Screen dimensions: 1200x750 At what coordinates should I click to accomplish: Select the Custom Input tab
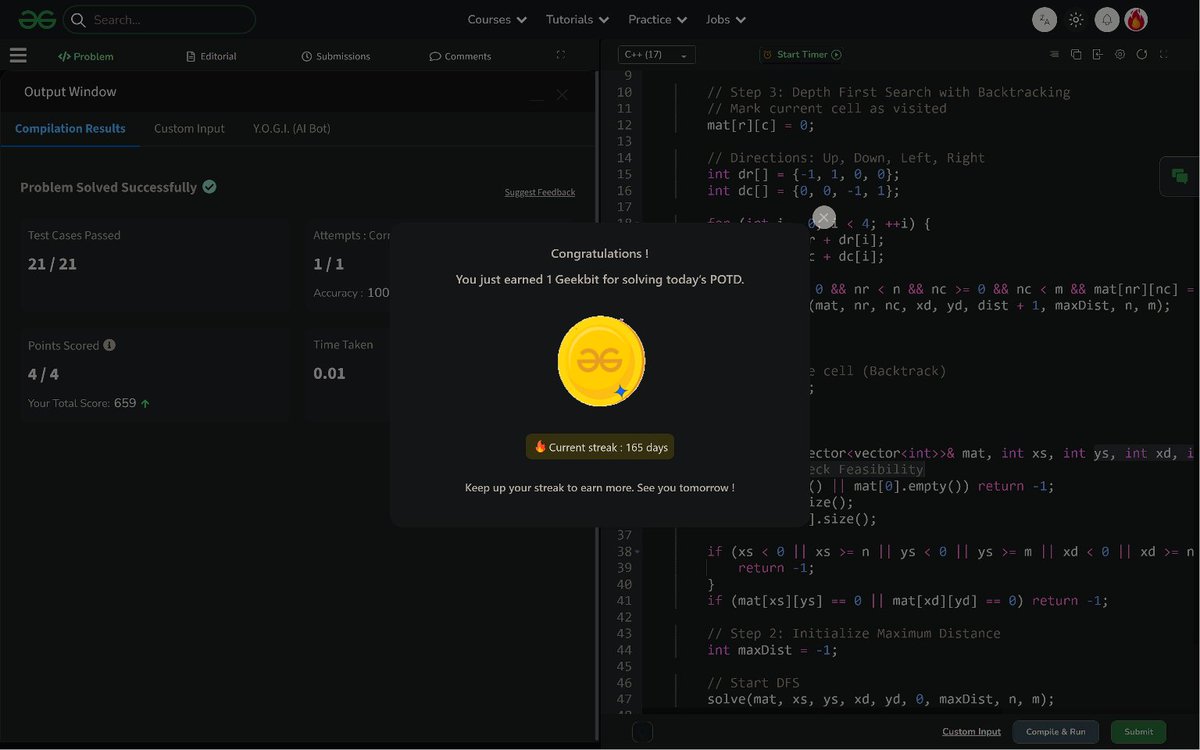[x=189, y=128]
